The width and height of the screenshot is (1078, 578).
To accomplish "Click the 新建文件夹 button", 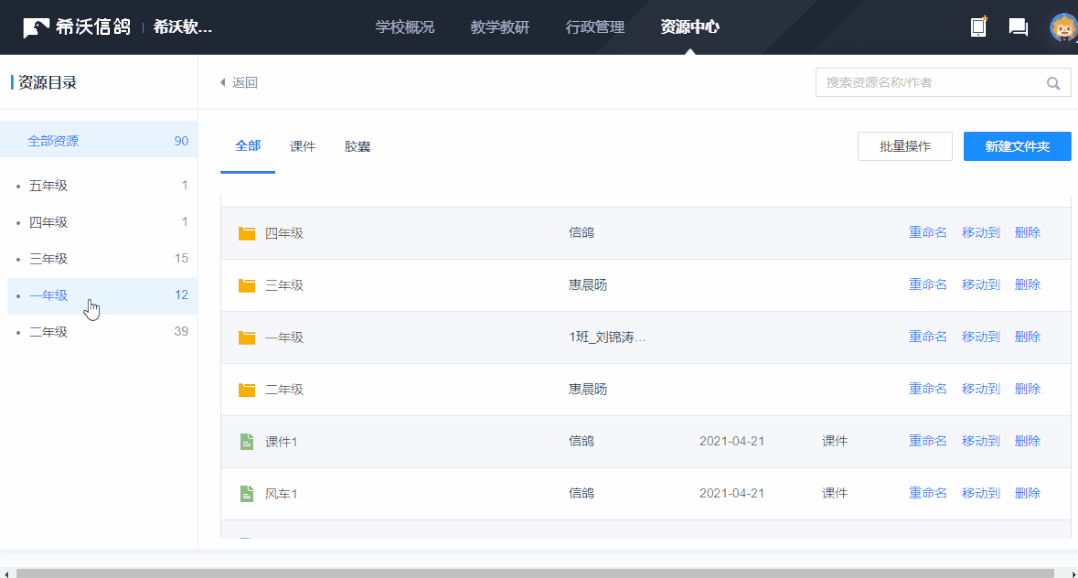I will tap(1016, 146).
